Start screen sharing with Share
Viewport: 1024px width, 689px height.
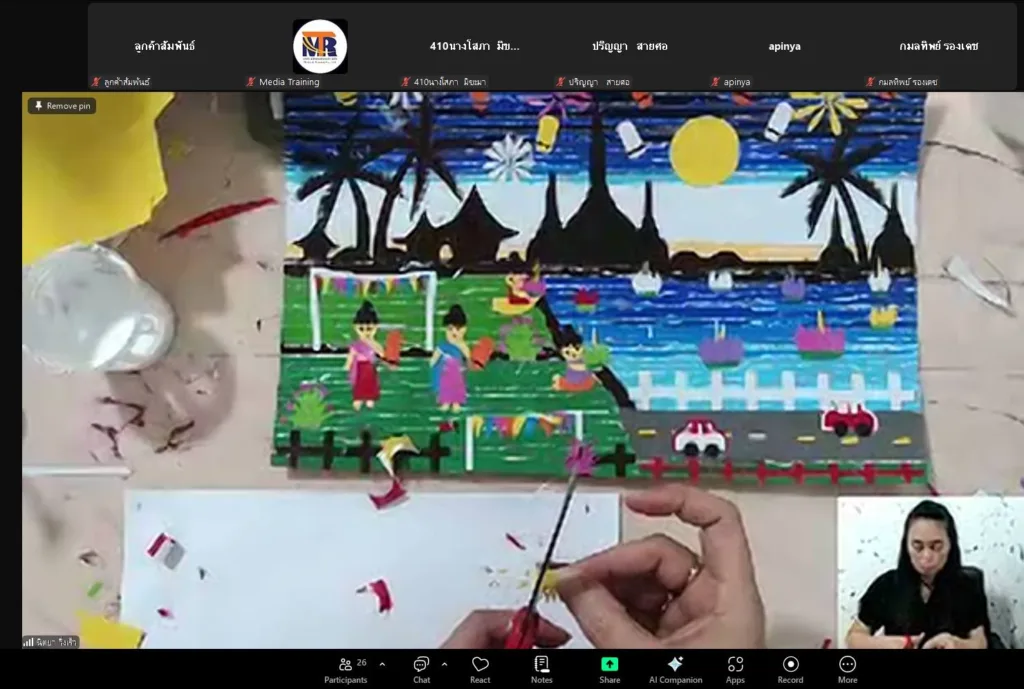(609, 668)
